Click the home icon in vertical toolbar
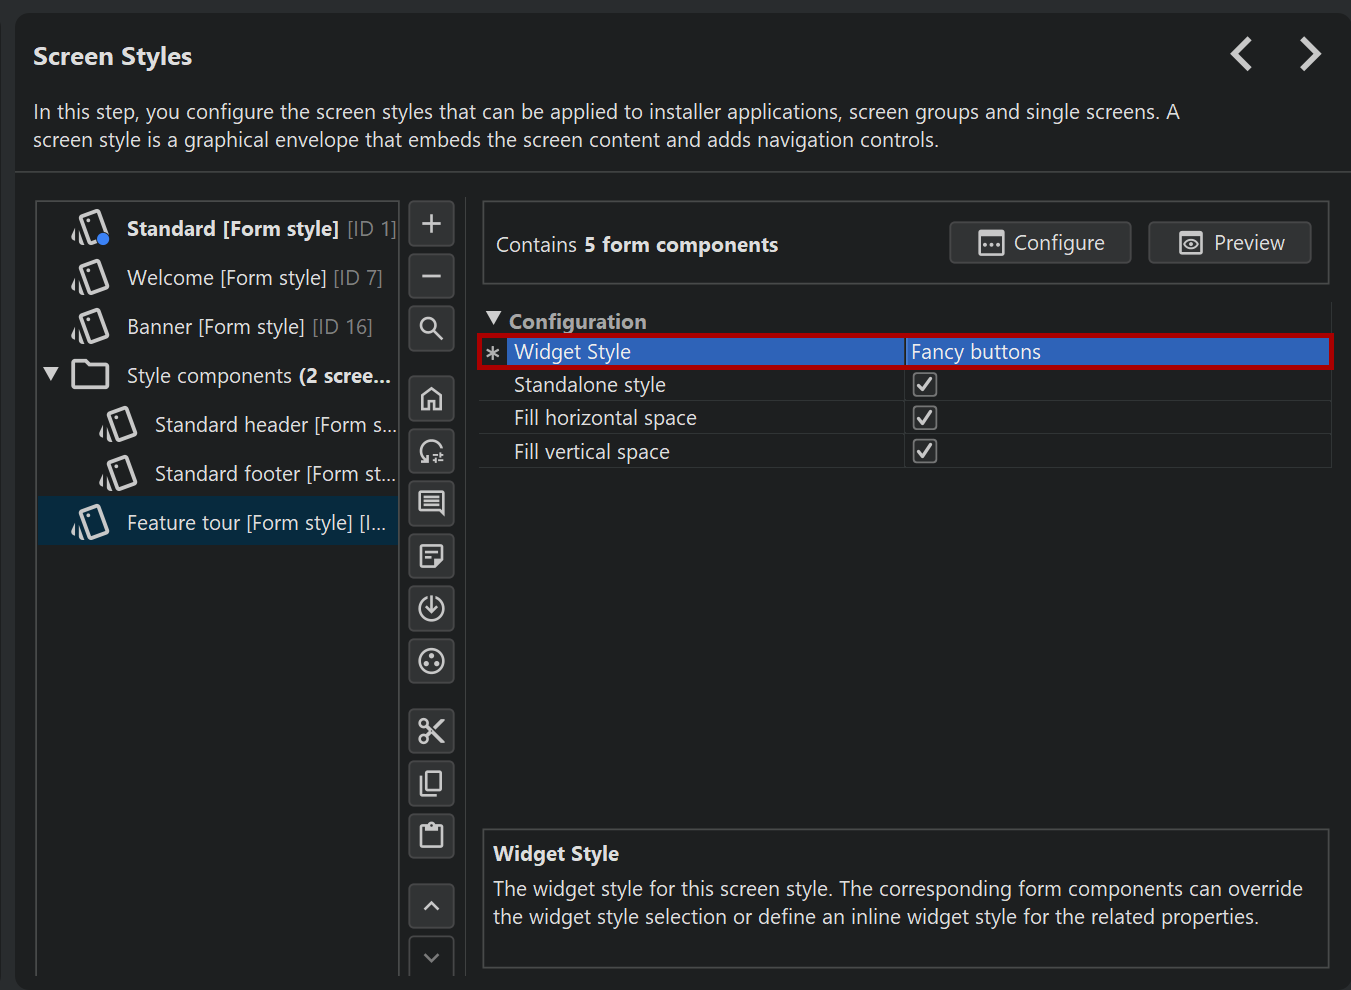The height and width of the screenshot is (990, 1351). coord(431,400)
